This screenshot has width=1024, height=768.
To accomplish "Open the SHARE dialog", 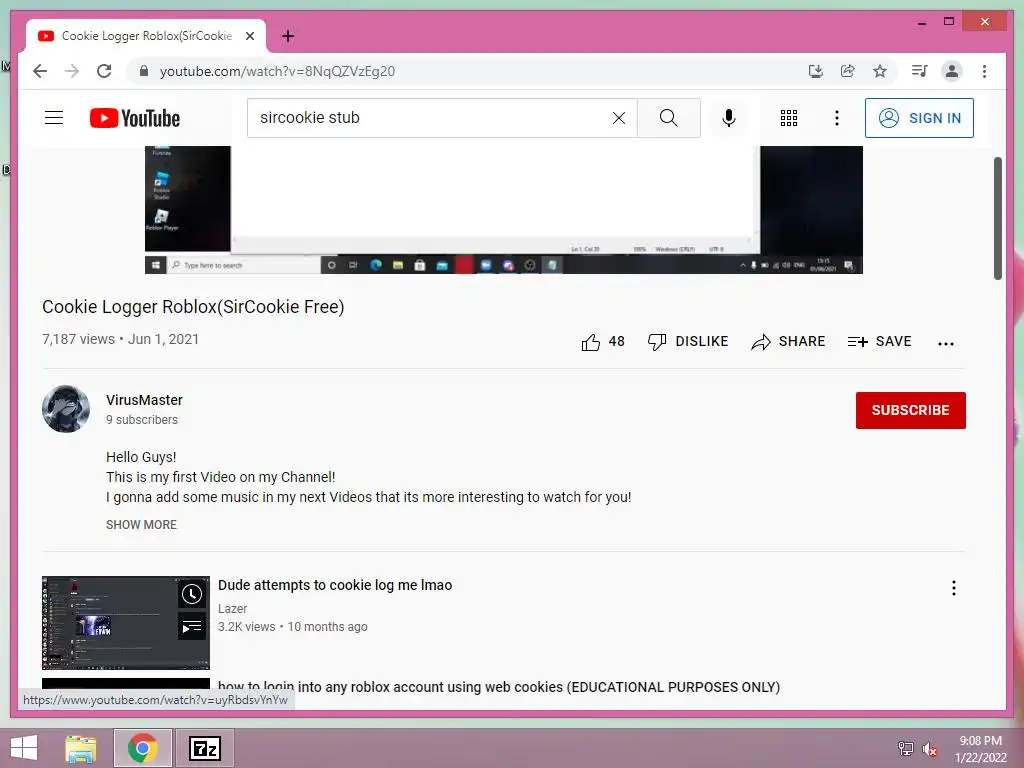I will 788,342.
